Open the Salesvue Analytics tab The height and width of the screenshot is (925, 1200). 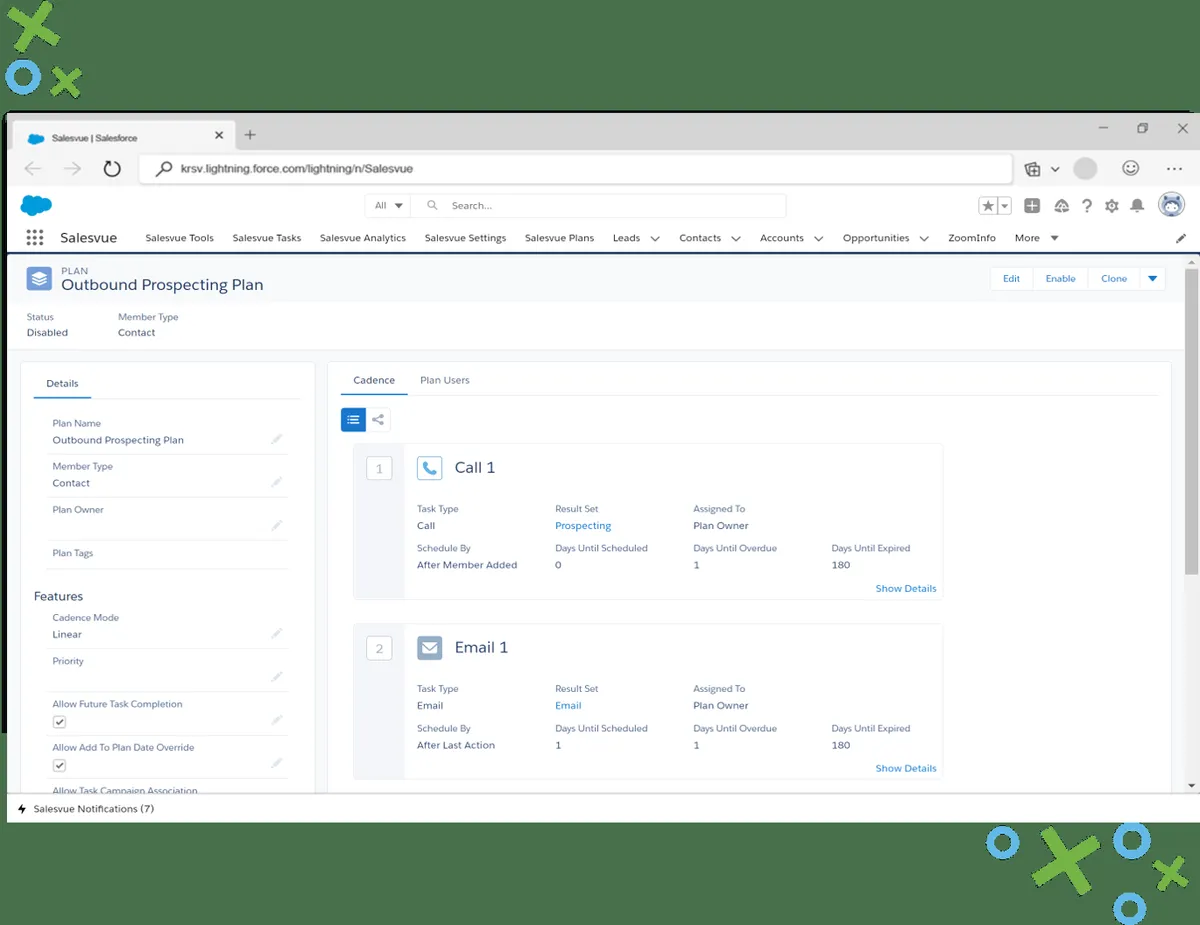point(363,238)
